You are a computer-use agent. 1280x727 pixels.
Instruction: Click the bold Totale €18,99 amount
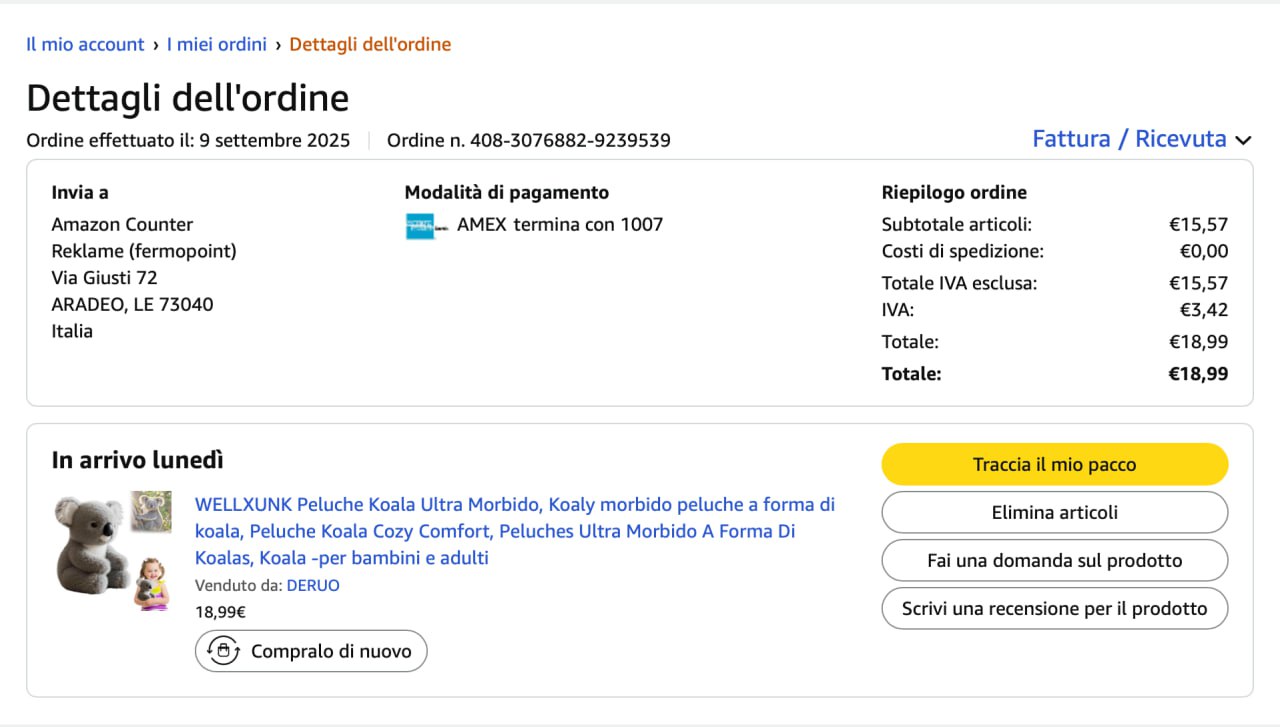pos(1198,374)
